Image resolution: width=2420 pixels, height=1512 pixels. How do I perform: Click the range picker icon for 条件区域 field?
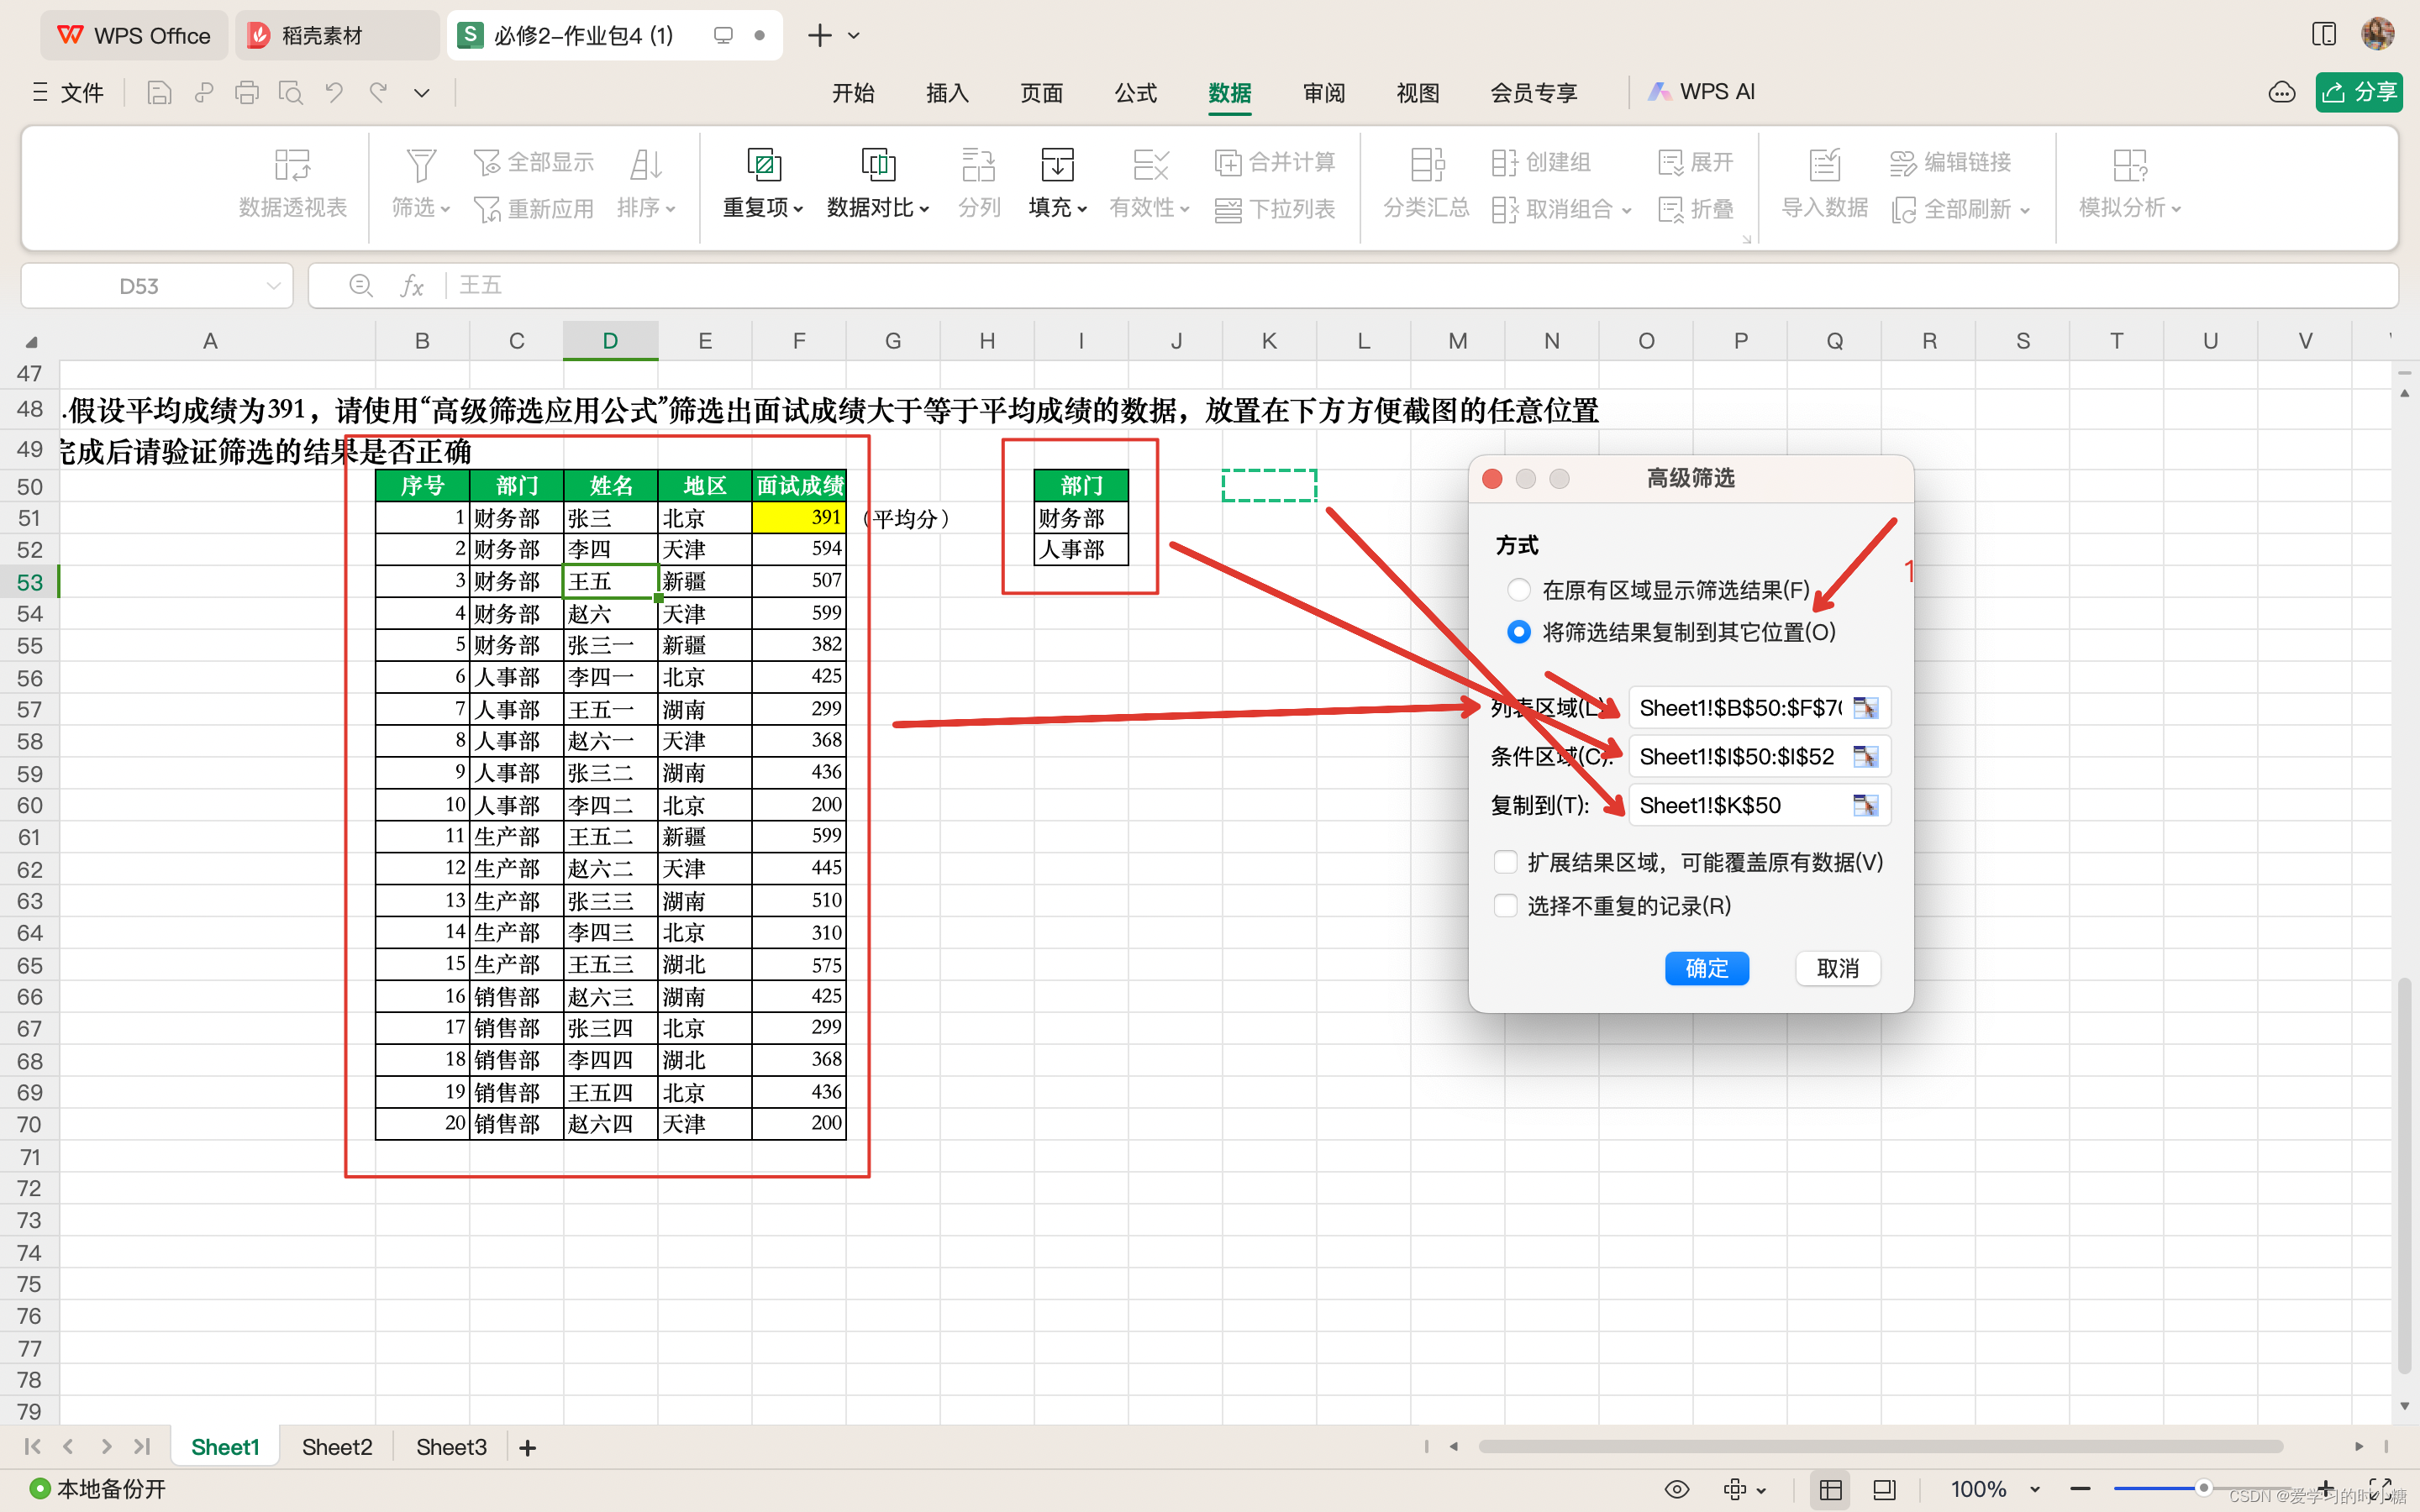(x=1865, y=757)
